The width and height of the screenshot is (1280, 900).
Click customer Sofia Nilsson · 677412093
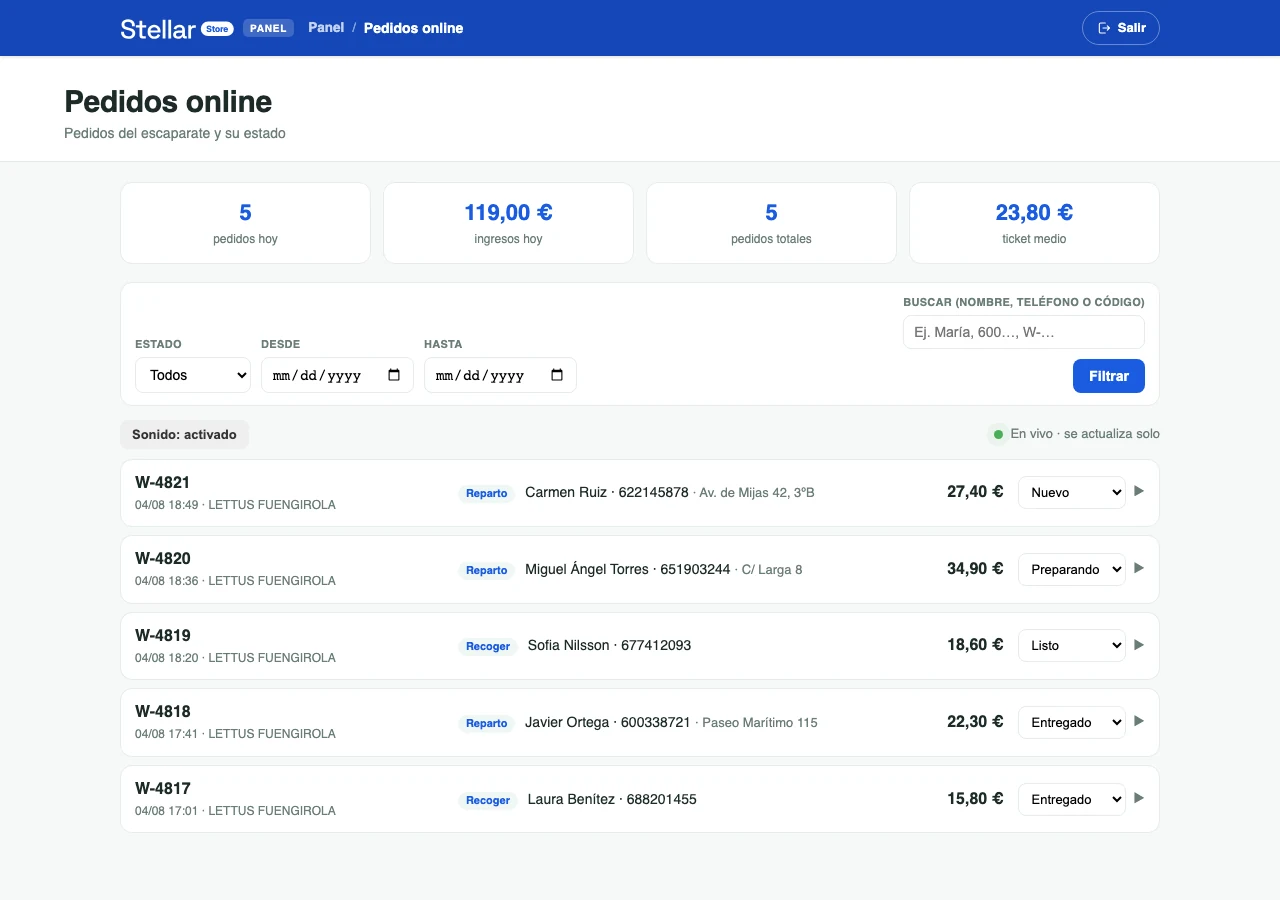(609, 645)
